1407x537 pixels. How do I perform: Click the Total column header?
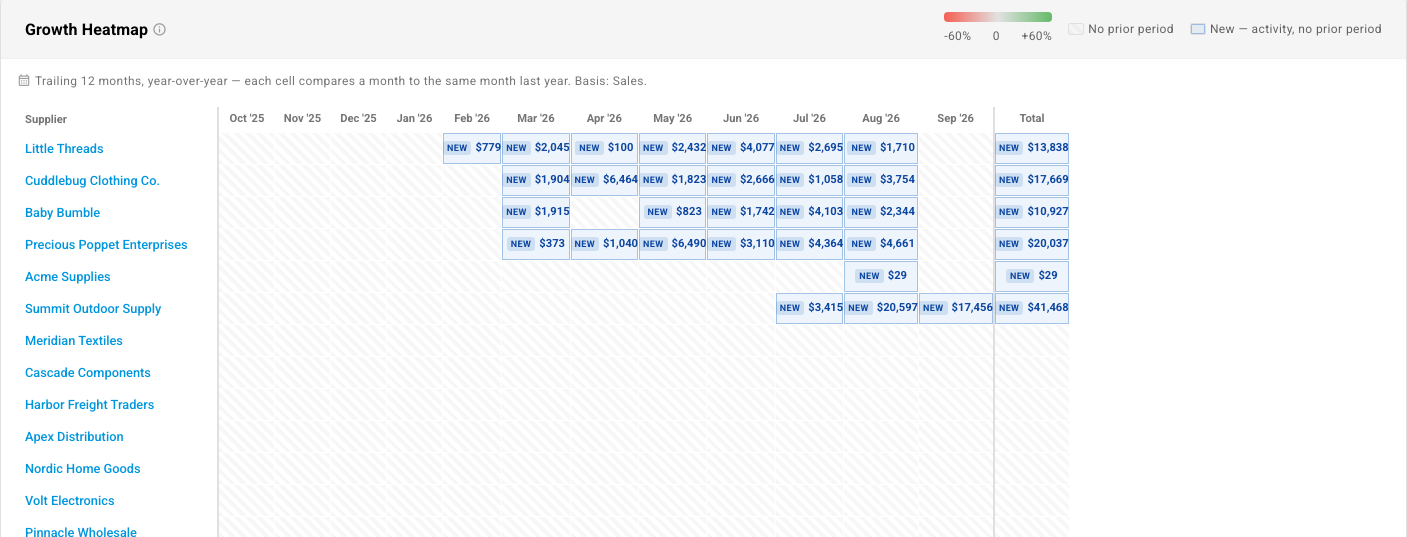(1032, 118)
